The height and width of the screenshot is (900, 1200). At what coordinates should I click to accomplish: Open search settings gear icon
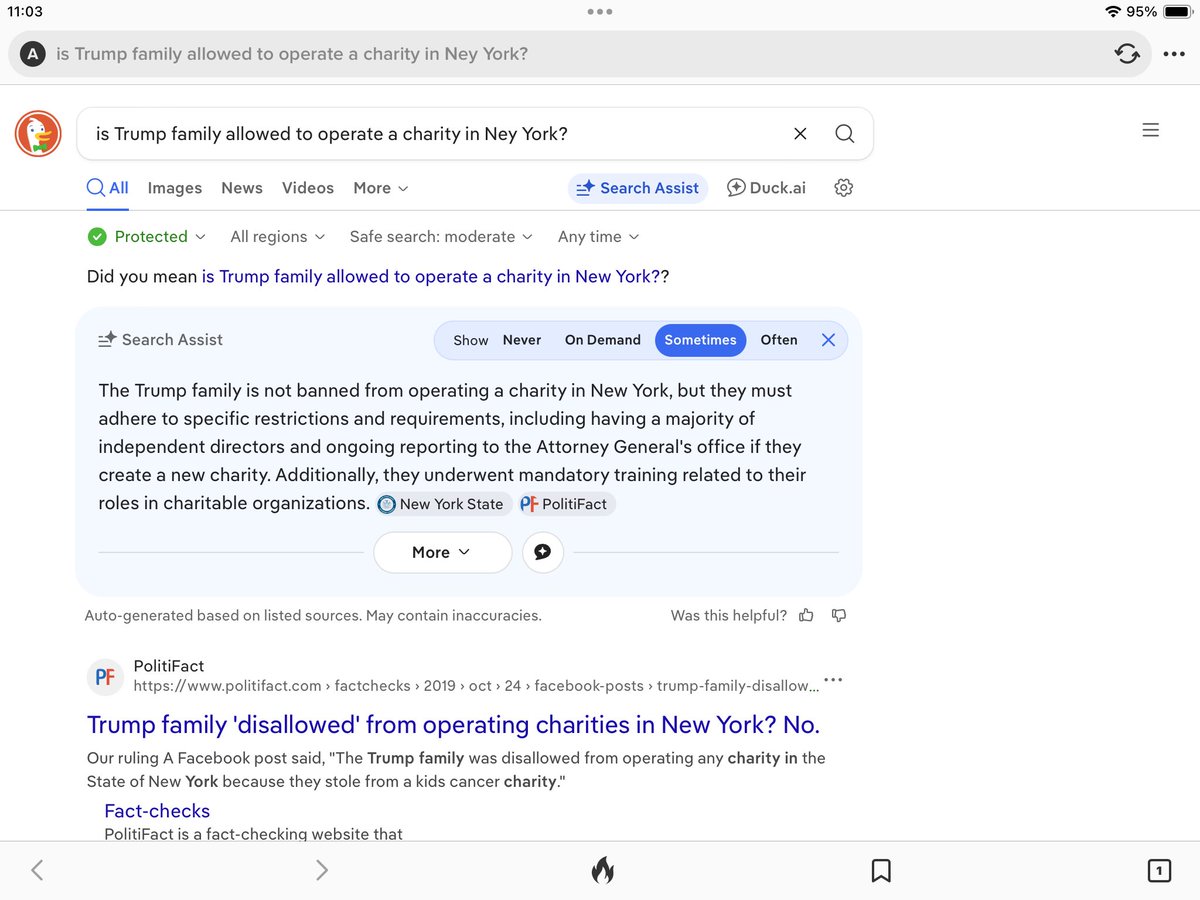point(843,188)
